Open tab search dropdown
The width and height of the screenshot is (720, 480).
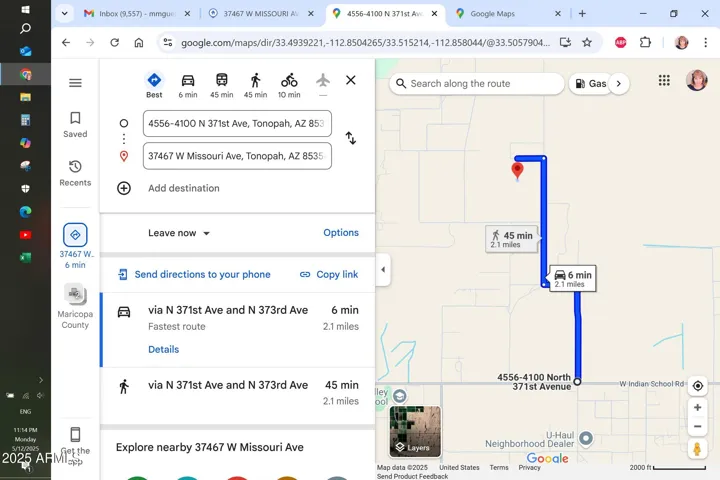point(65,14)
